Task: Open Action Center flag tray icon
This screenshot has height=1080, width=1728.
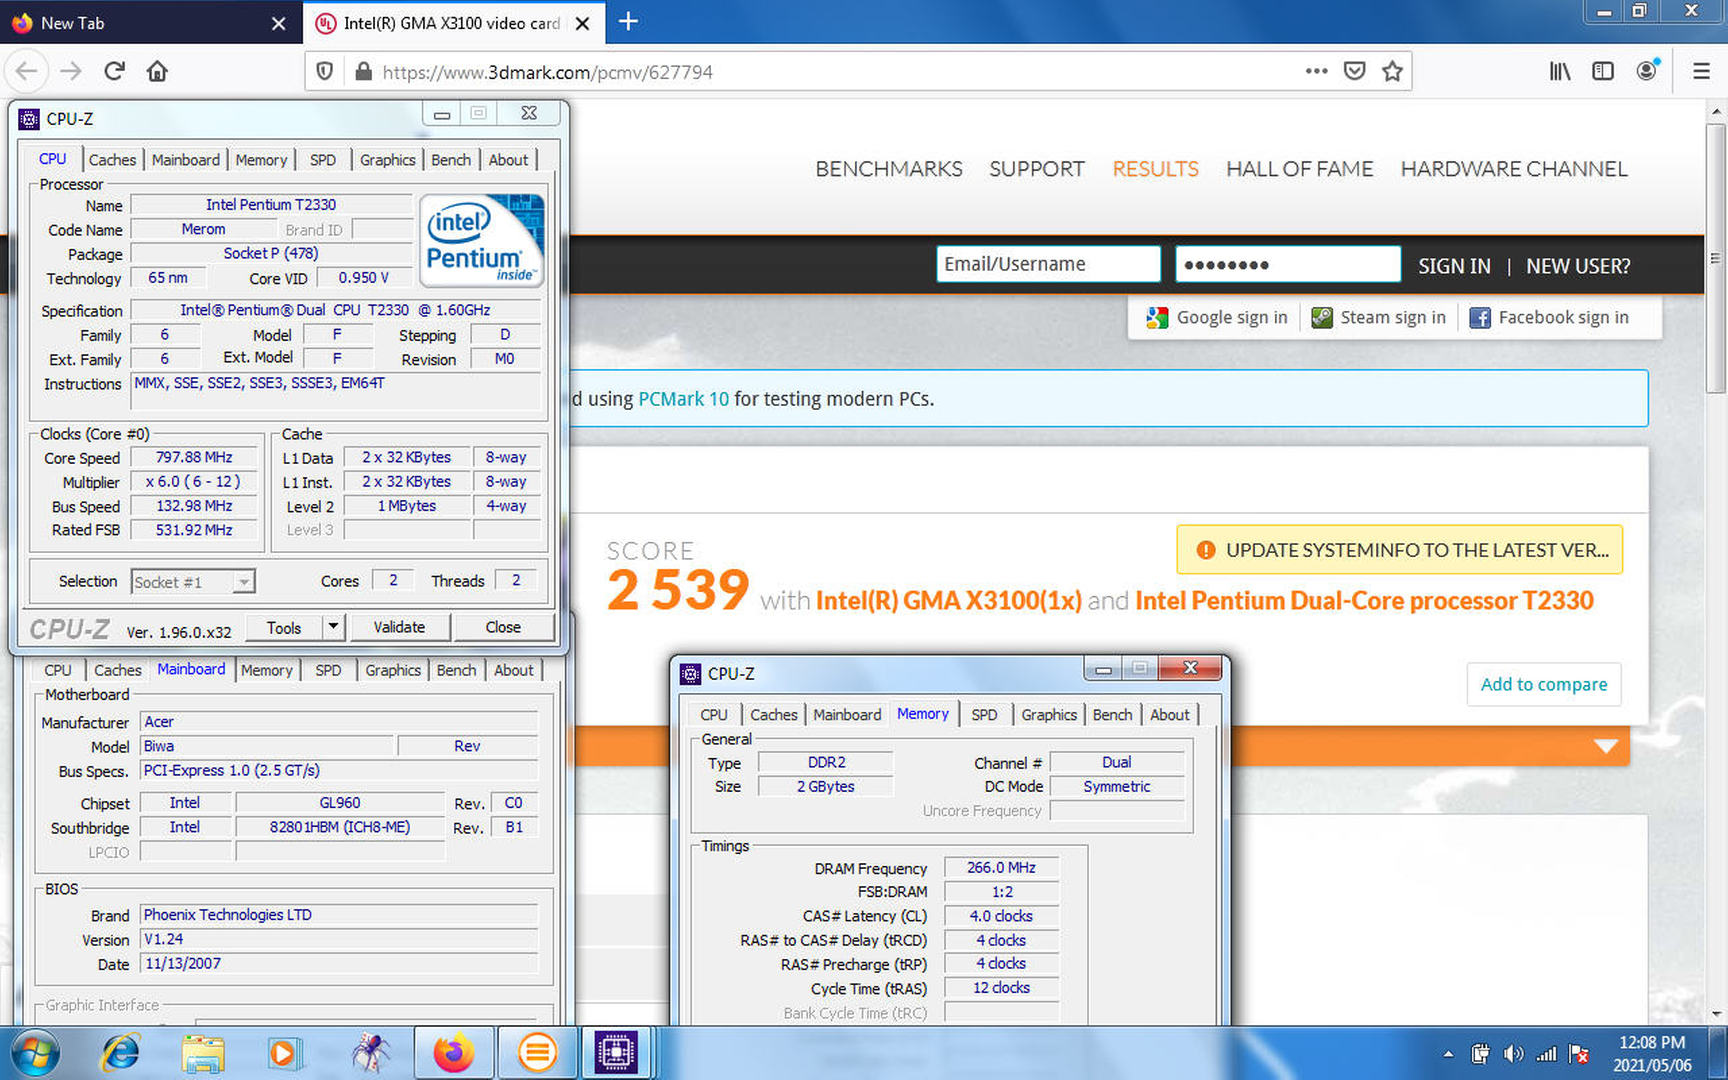Action: point(1580,1054)
